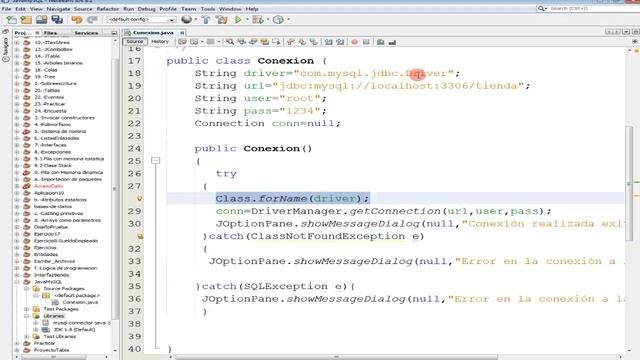Switch to History view button
Viewport: 640px width, 360px height.
pyautogui.click(x=160, y=42)
